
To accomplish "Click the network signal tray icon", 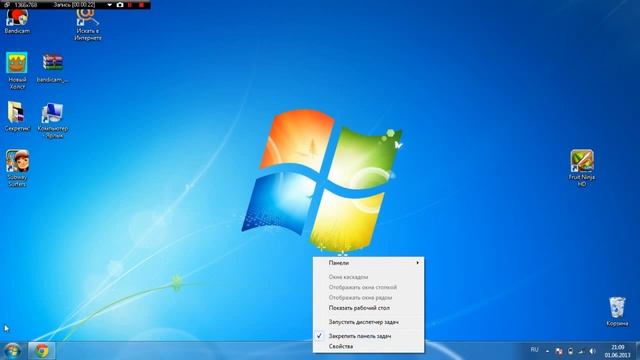I will [581, 351].
